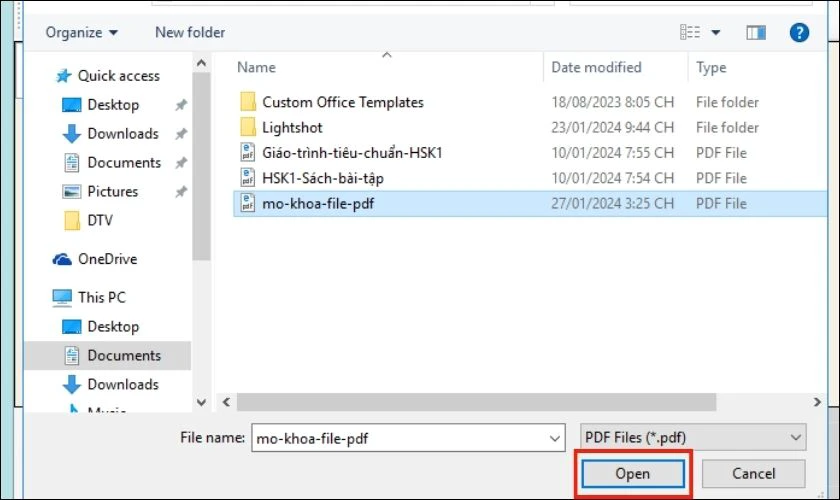This screenshot has height=500, width=840.
Task: Click the pin icon next to Pictures
Action: [x=181, y=191]
